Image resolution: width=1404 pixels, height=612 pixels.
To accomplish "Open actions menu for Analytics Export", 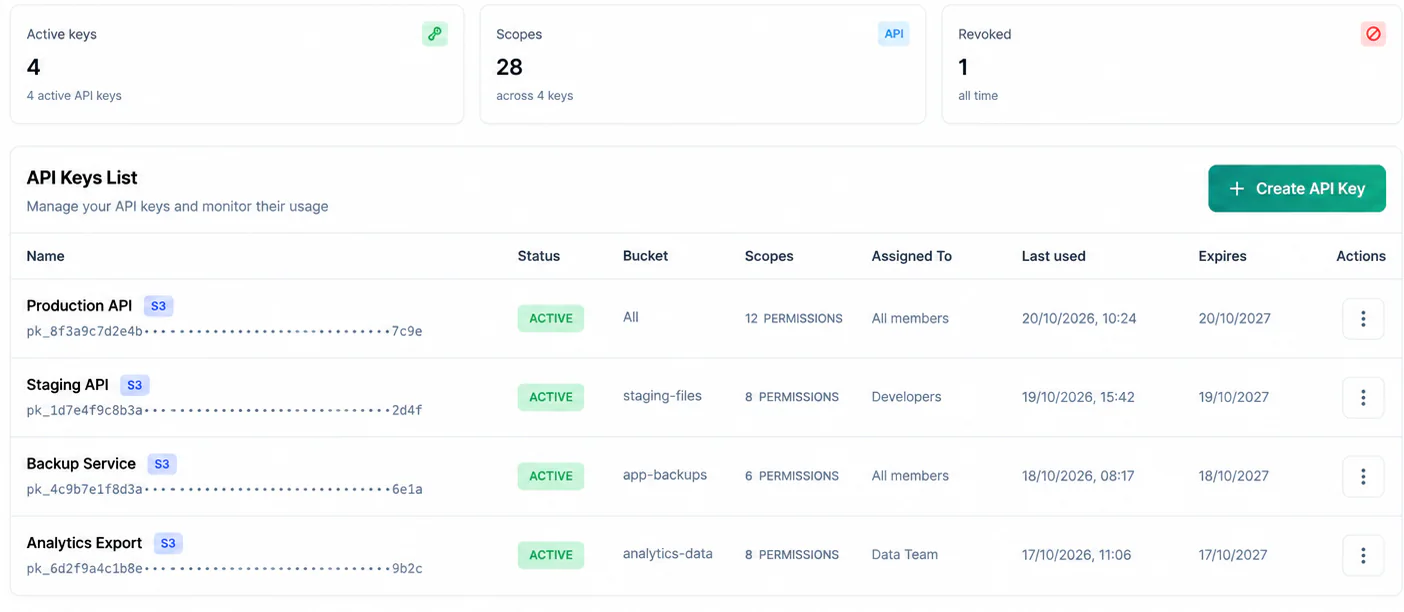I will [1363, 555].
